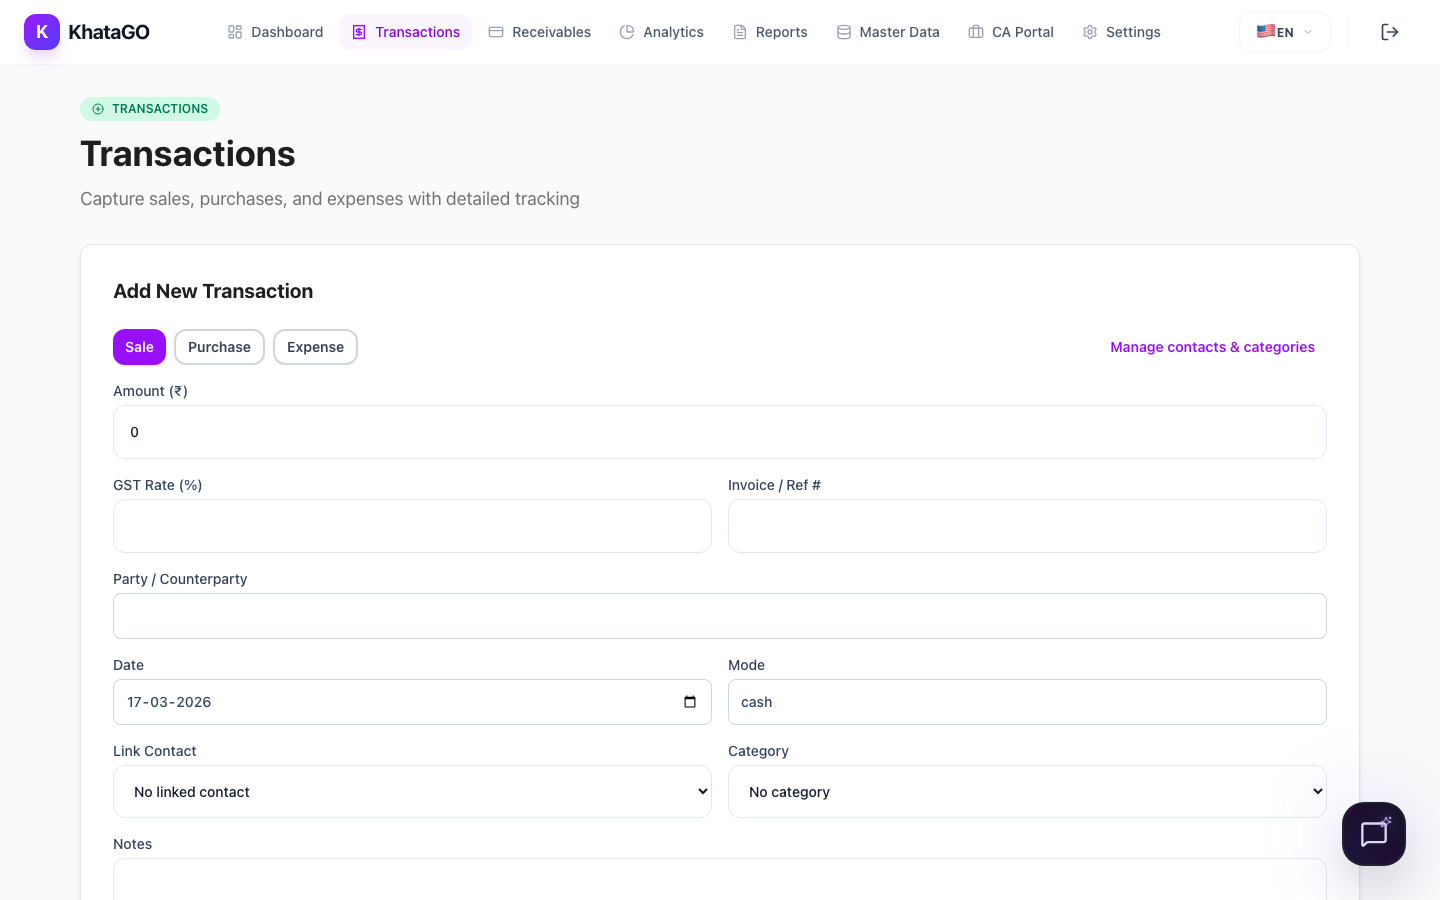Open the EN language selector
Viewport: 1440px width, 900px height.
point(1284,31)
